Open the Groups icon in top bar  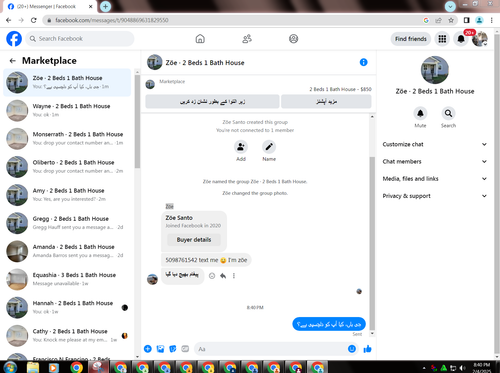point(293,39)
